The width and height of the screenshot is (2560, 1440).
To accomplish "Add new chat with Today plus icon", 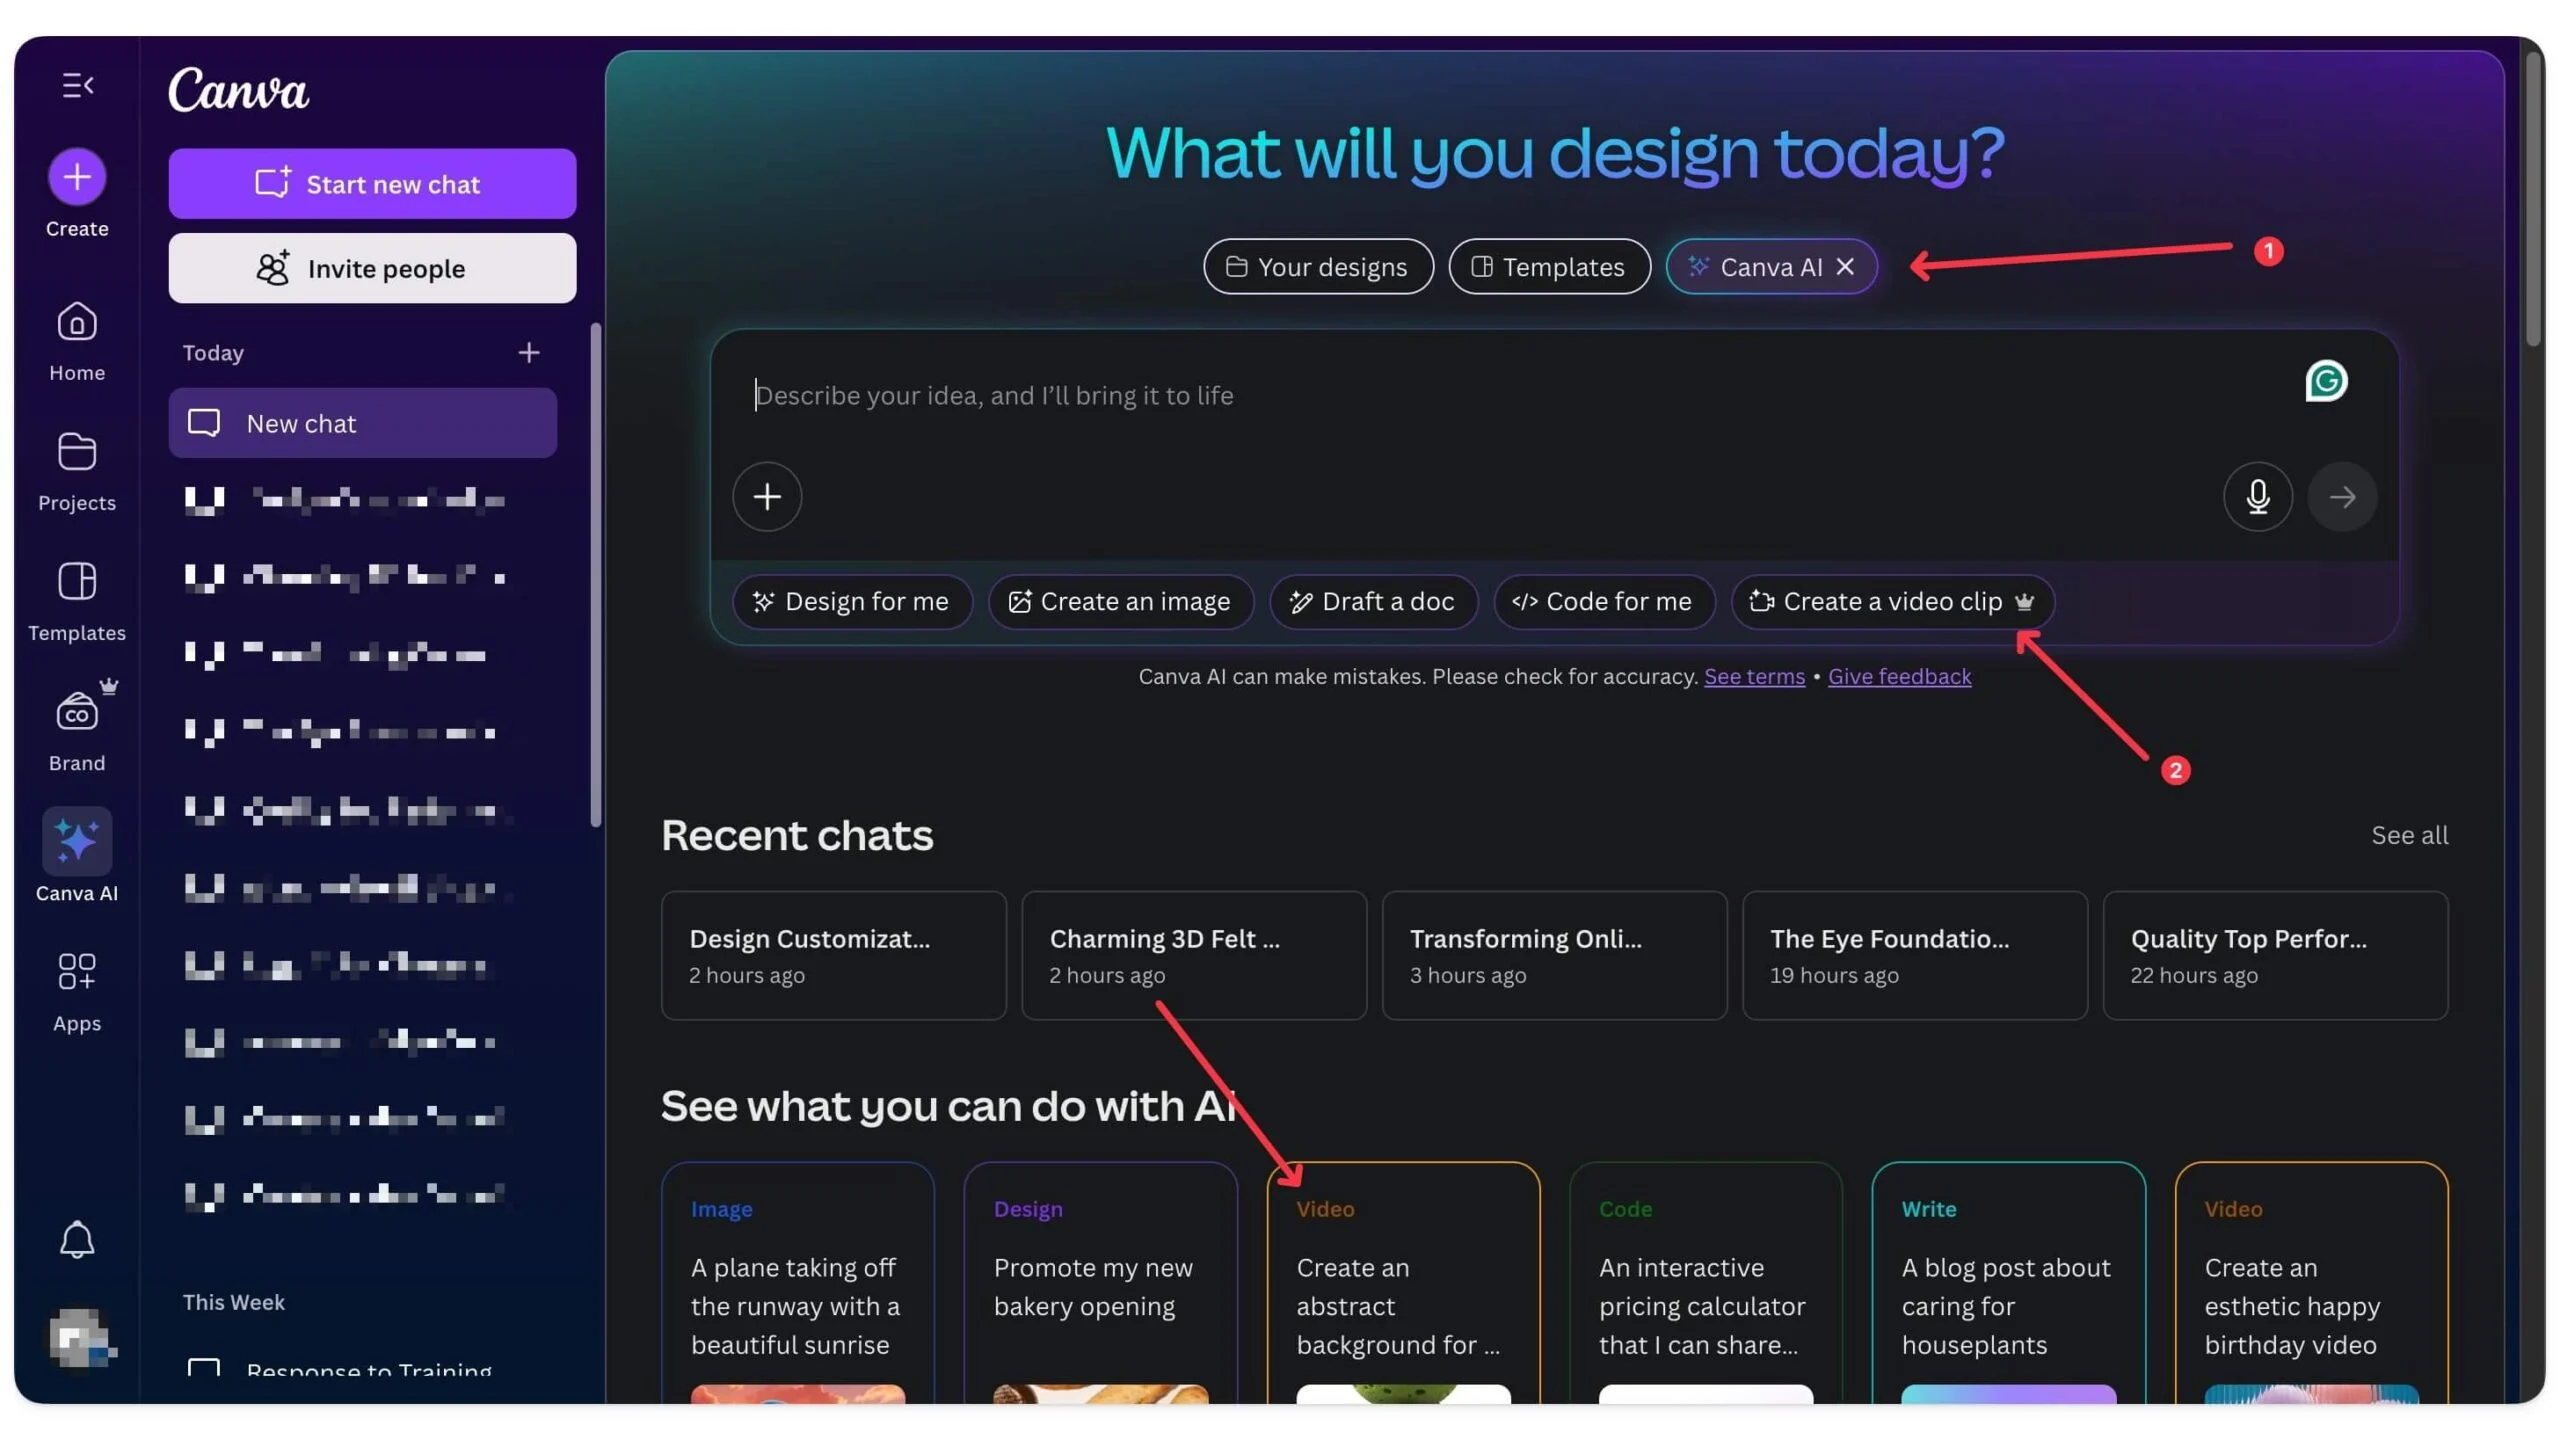I will 529,352.
